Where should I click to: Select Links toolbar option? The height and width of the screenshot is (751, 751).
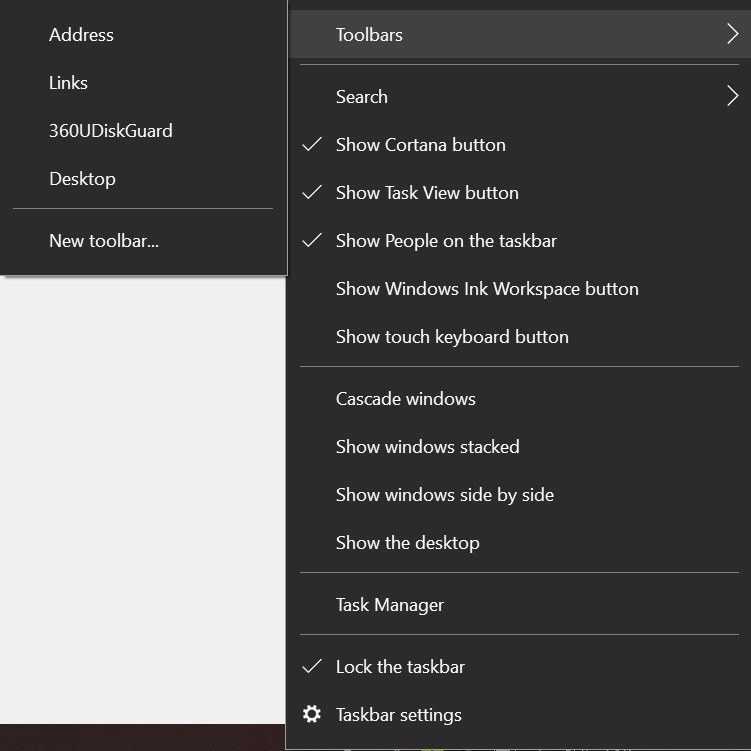pyautogui.click(x=143, y=82)
